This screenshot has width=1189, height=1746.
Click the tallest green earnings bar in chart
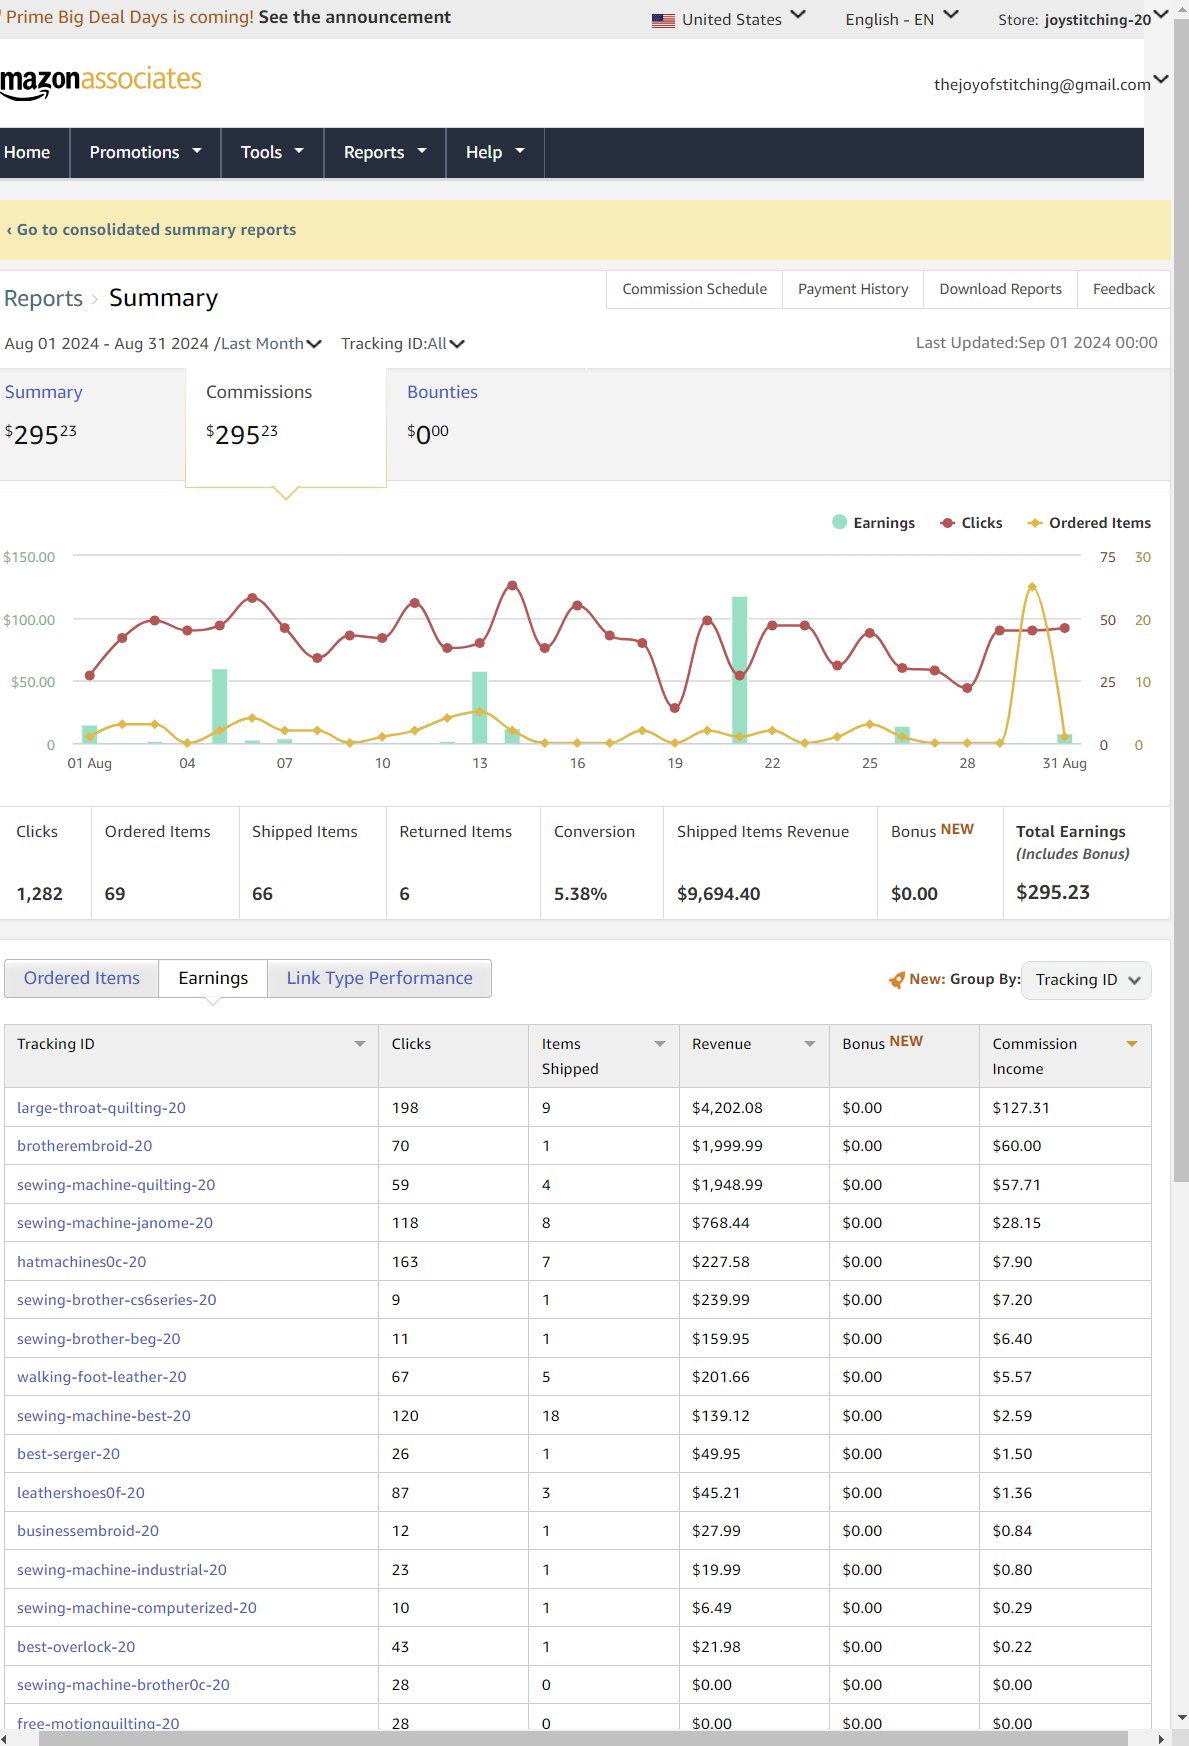click(x=740, y=670)
